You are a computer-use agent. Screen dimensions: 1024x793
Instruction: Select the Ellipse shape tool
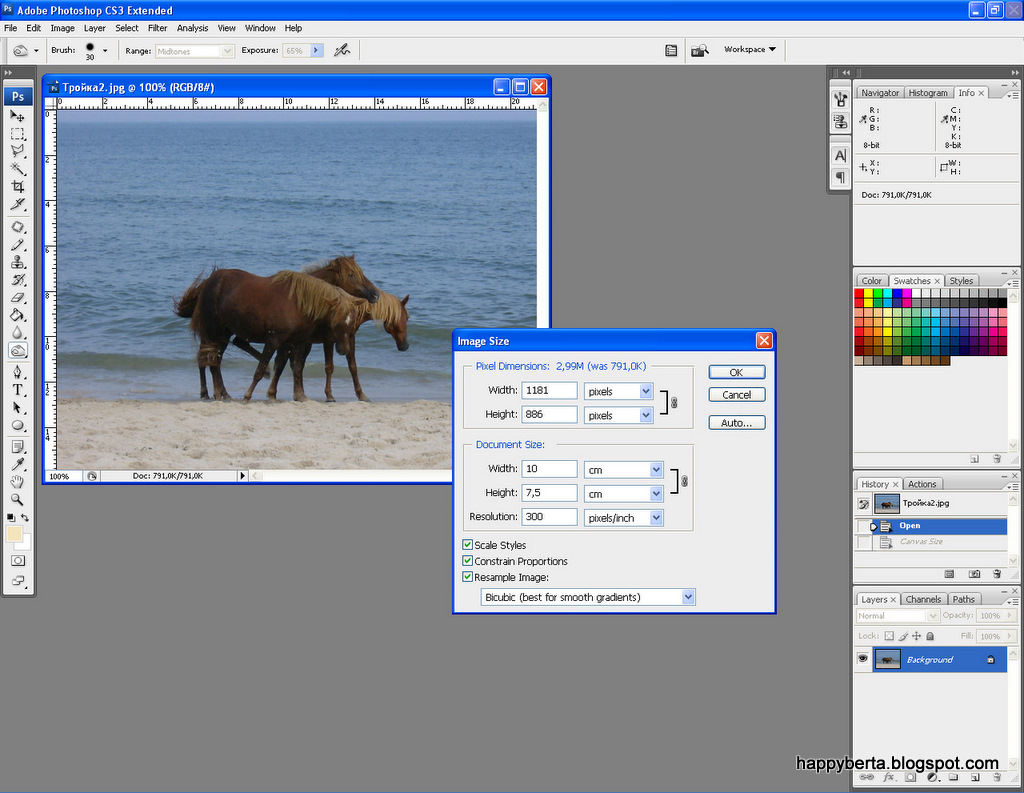[18, 425]
